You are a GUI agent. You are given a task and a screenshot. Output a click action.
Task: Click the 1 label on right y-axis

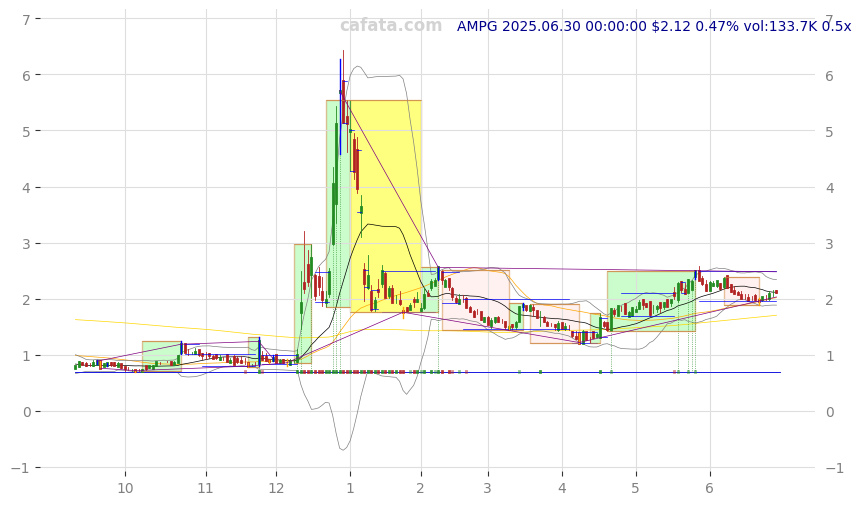coord(829,356)
